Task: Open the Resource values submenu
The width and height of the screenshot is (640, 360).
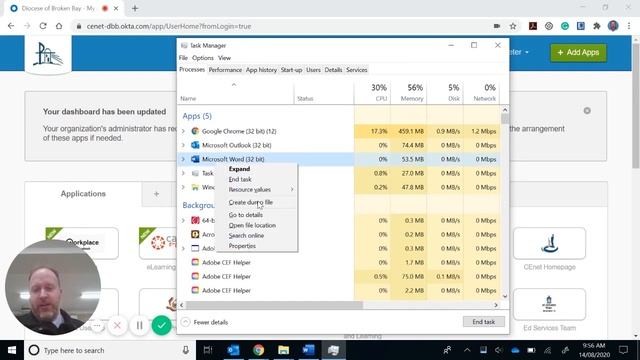Action: click(256, 189)
